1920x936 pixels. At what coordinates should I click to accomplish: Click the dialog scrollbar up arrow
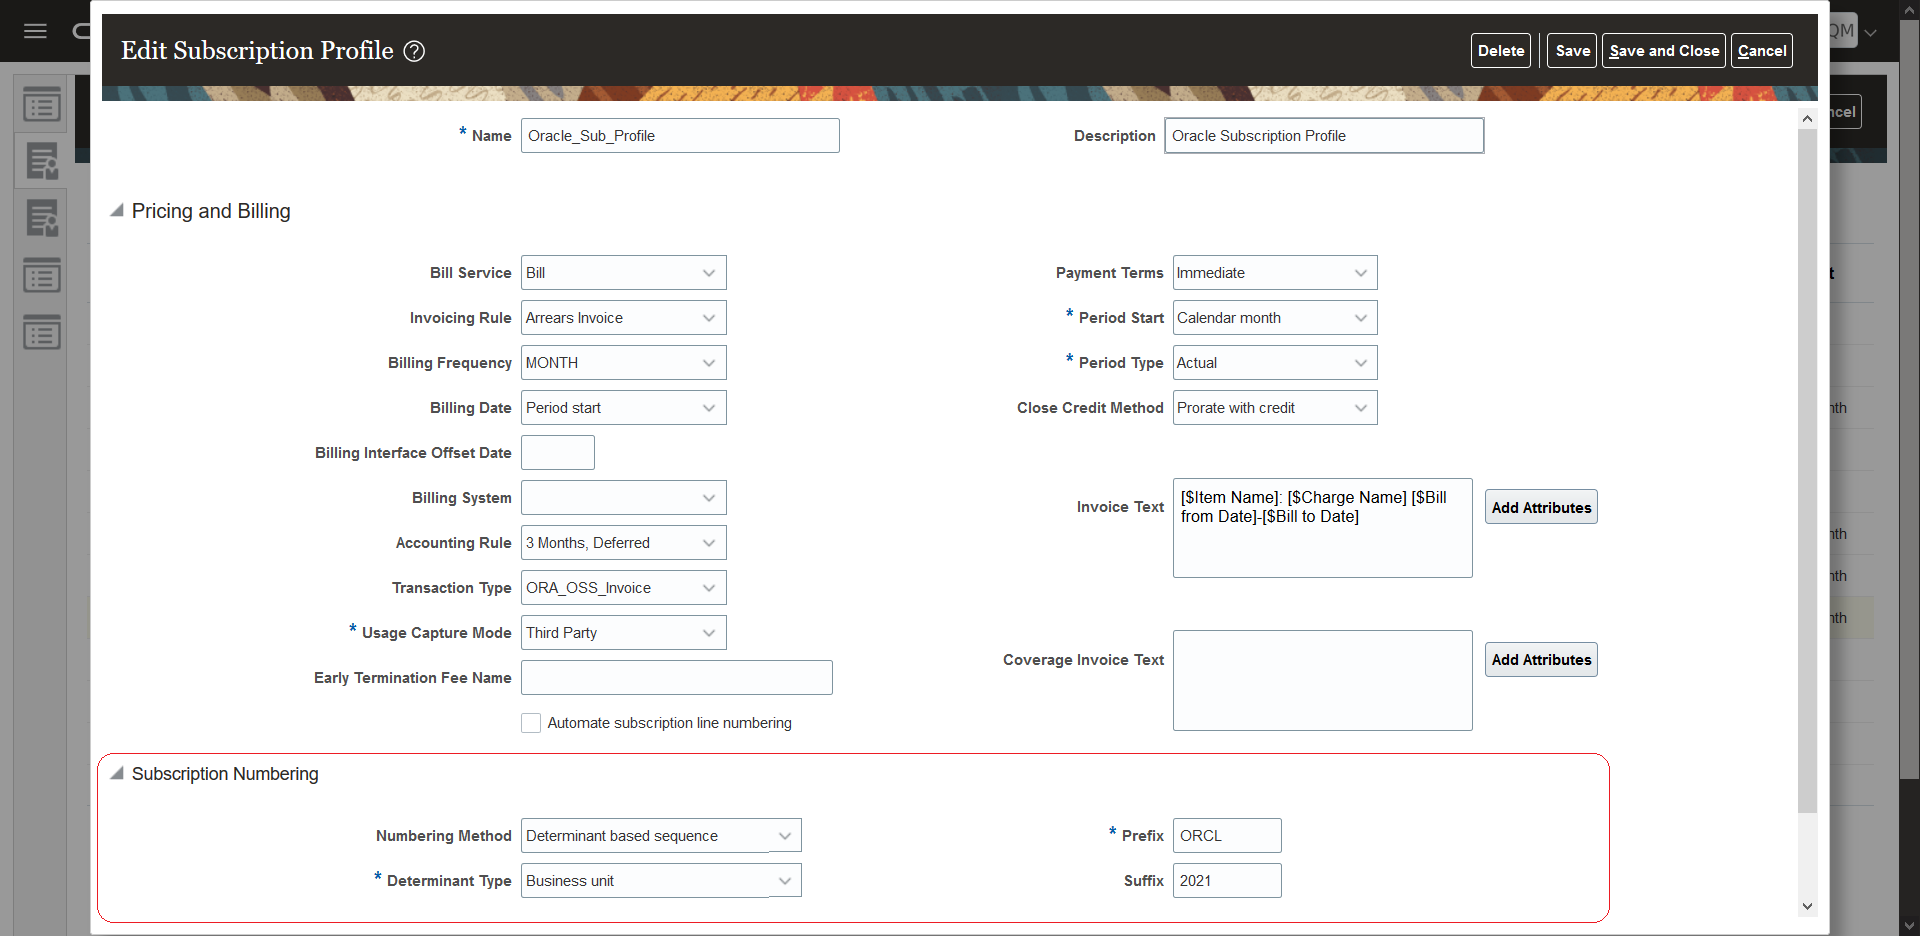click(1807, 119)
